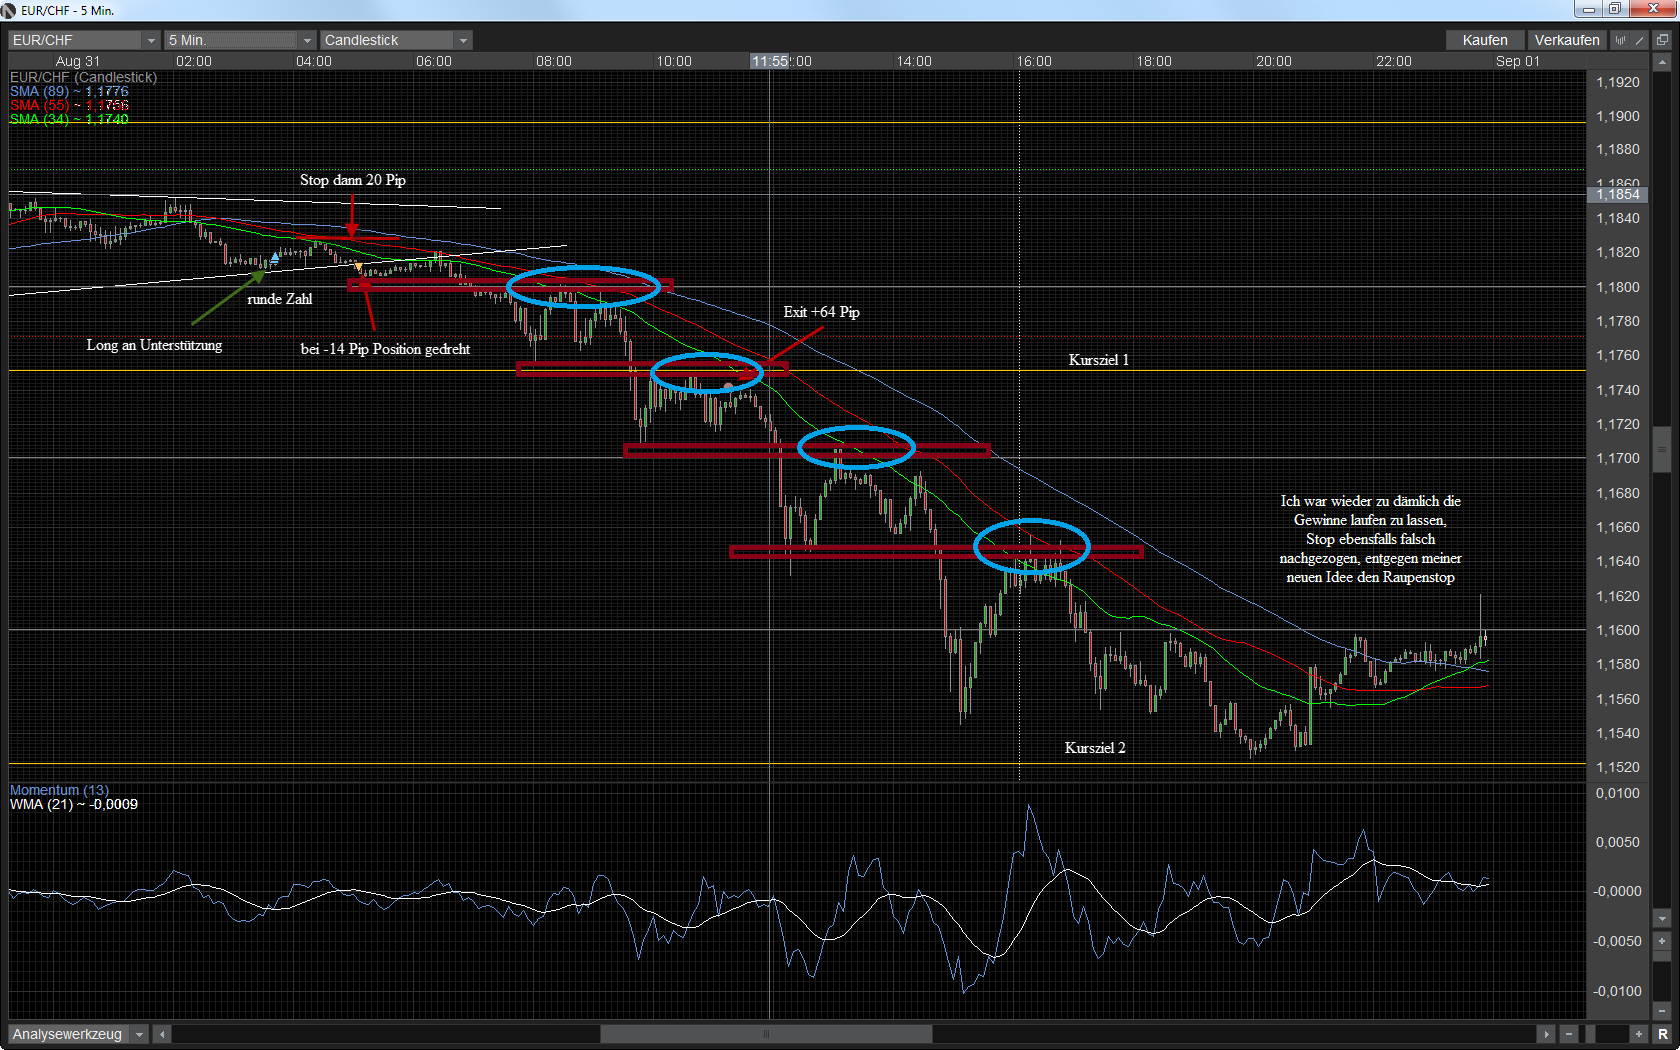Click the Verkaufen button
Image resolution: width=1680 pixels, height=1050 pixels.
click(x=1567, y=40)
